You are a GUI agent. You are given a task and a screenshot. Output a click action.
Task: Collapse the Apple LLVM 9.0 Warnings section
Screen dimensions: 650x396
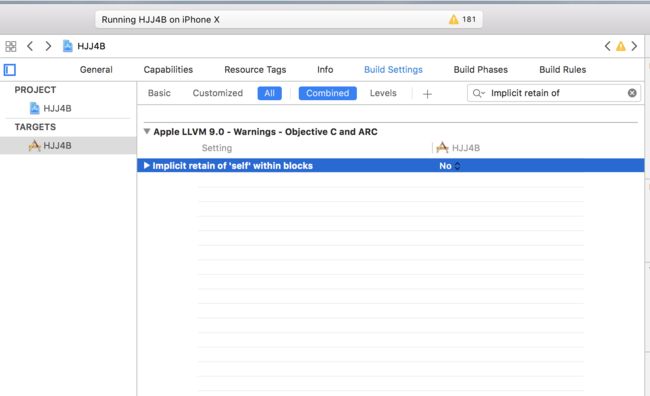pos(147,131)
